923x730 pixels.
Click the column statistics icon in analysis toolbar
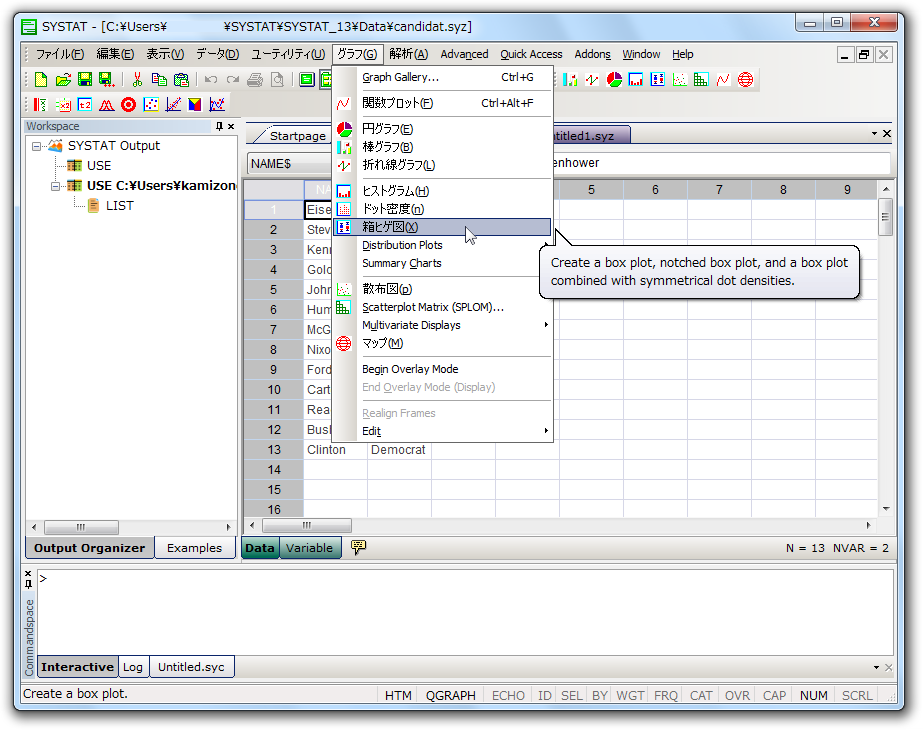coord(40,105)
